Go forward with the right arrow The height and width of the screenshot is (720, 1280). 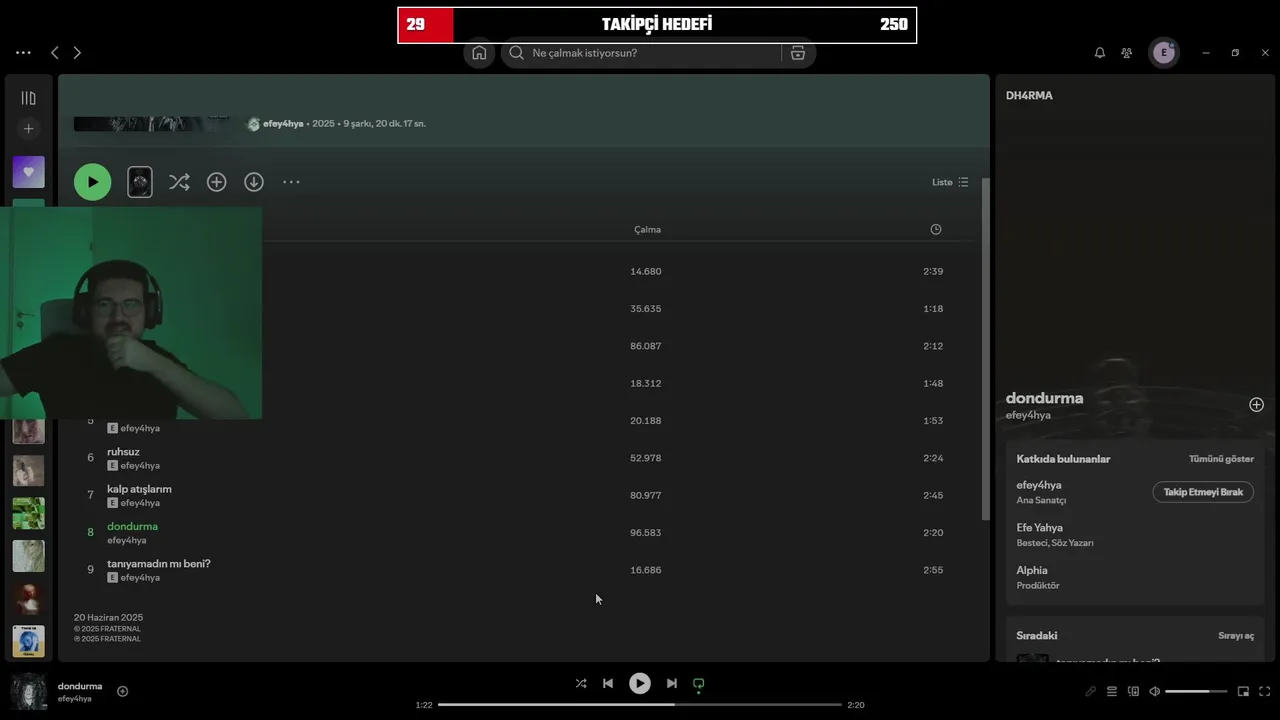pyautogui.click(x=77, y=53)
